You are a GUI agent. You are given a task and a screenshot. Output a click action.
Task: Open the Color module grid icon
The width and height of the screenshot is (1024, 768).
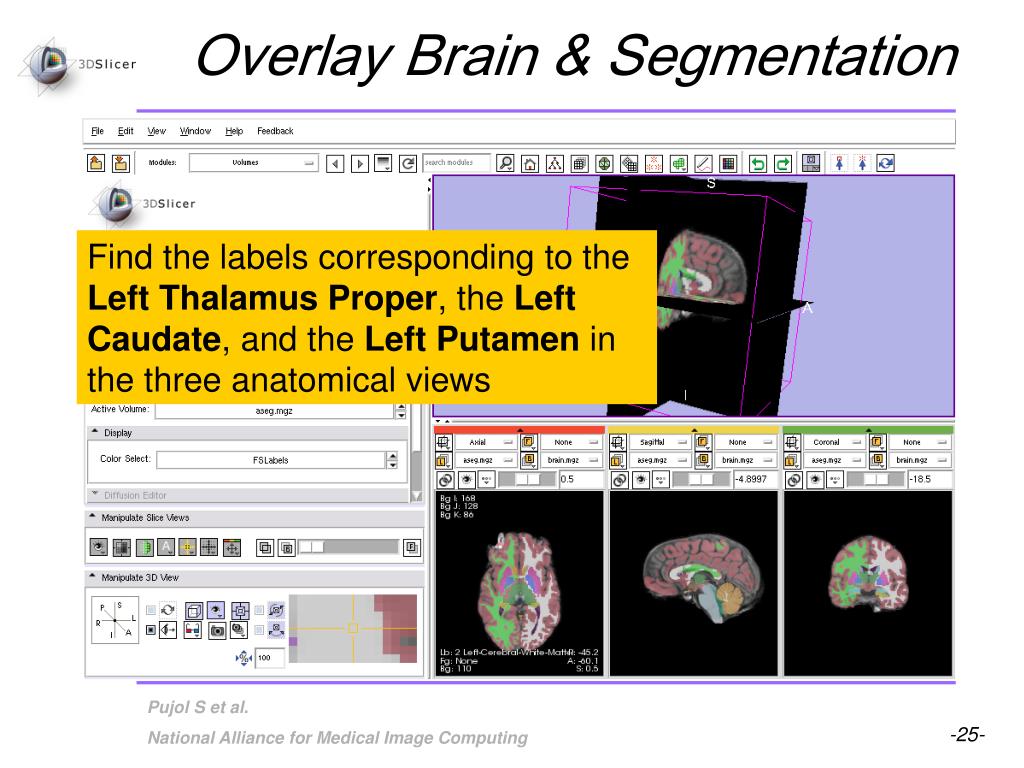(728, 163)
